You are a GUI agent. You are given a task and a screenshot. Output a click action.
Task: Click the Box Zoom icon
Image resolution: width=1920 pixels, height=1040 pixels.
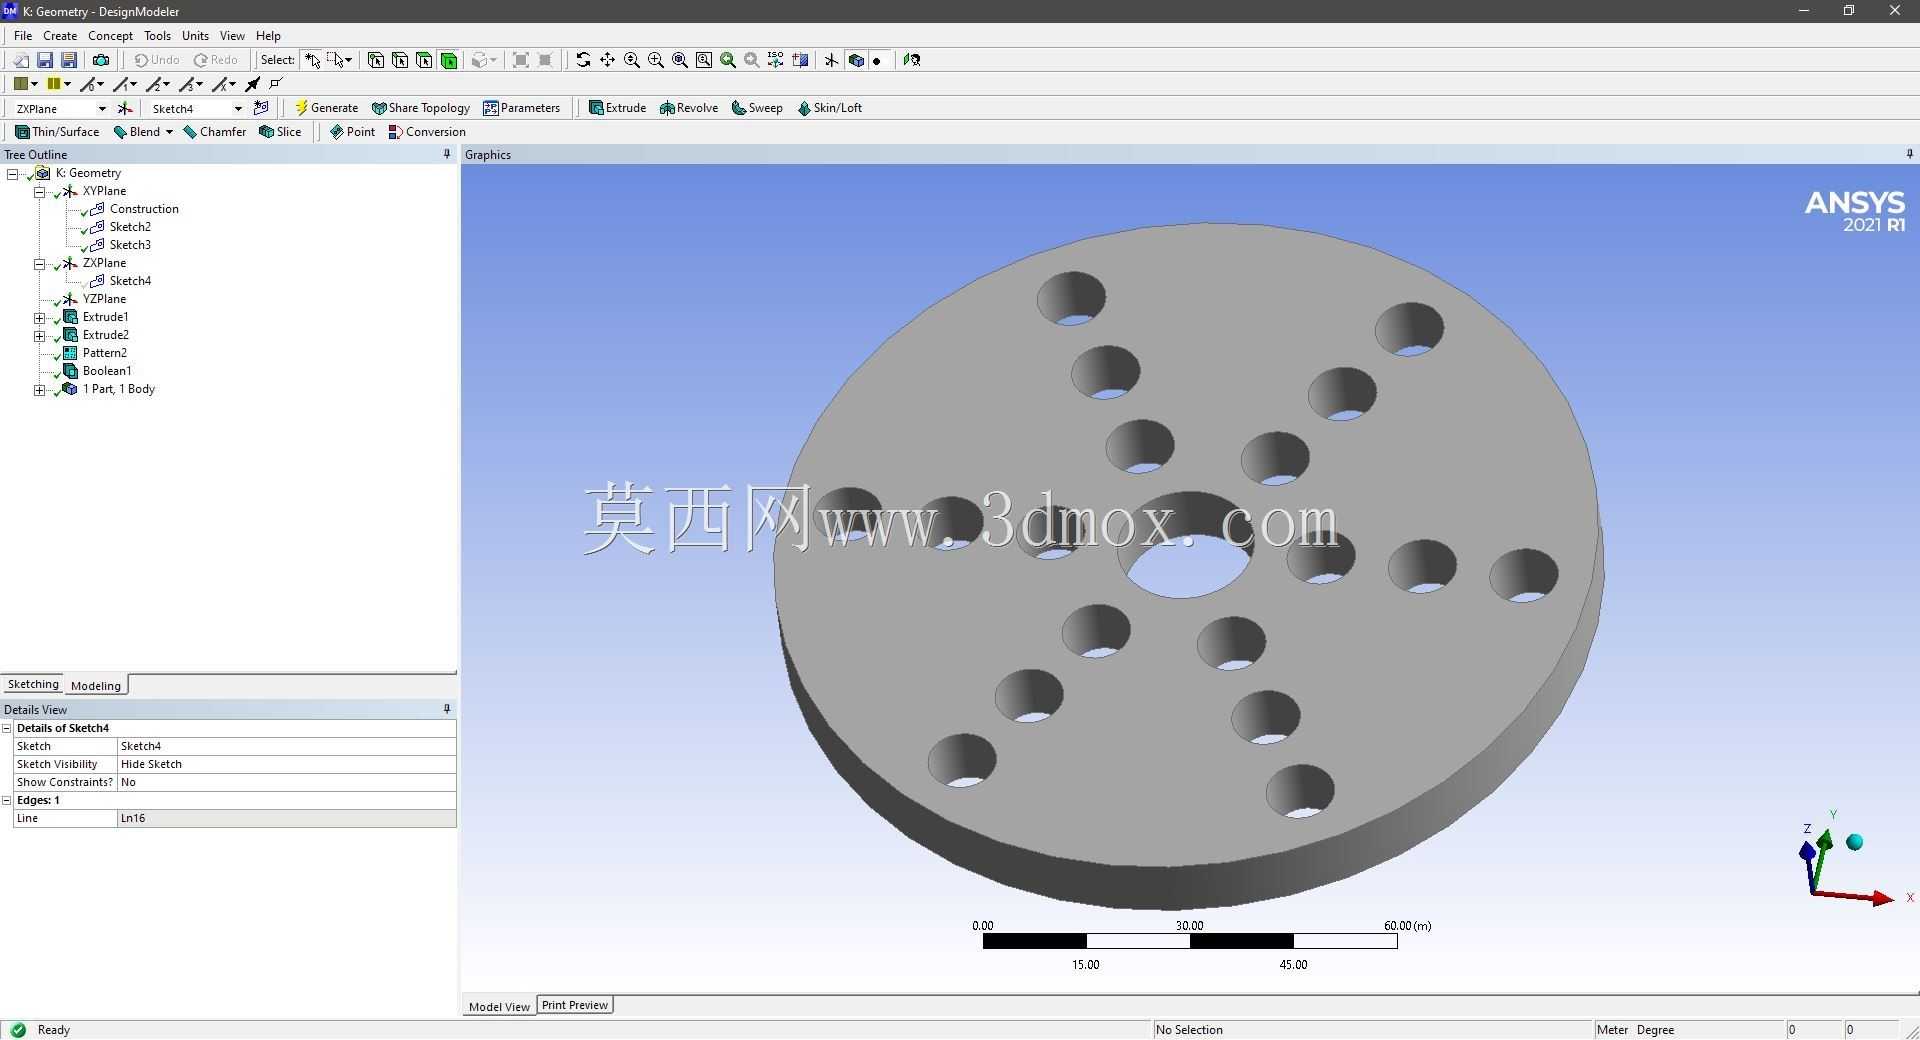[656, 60]
